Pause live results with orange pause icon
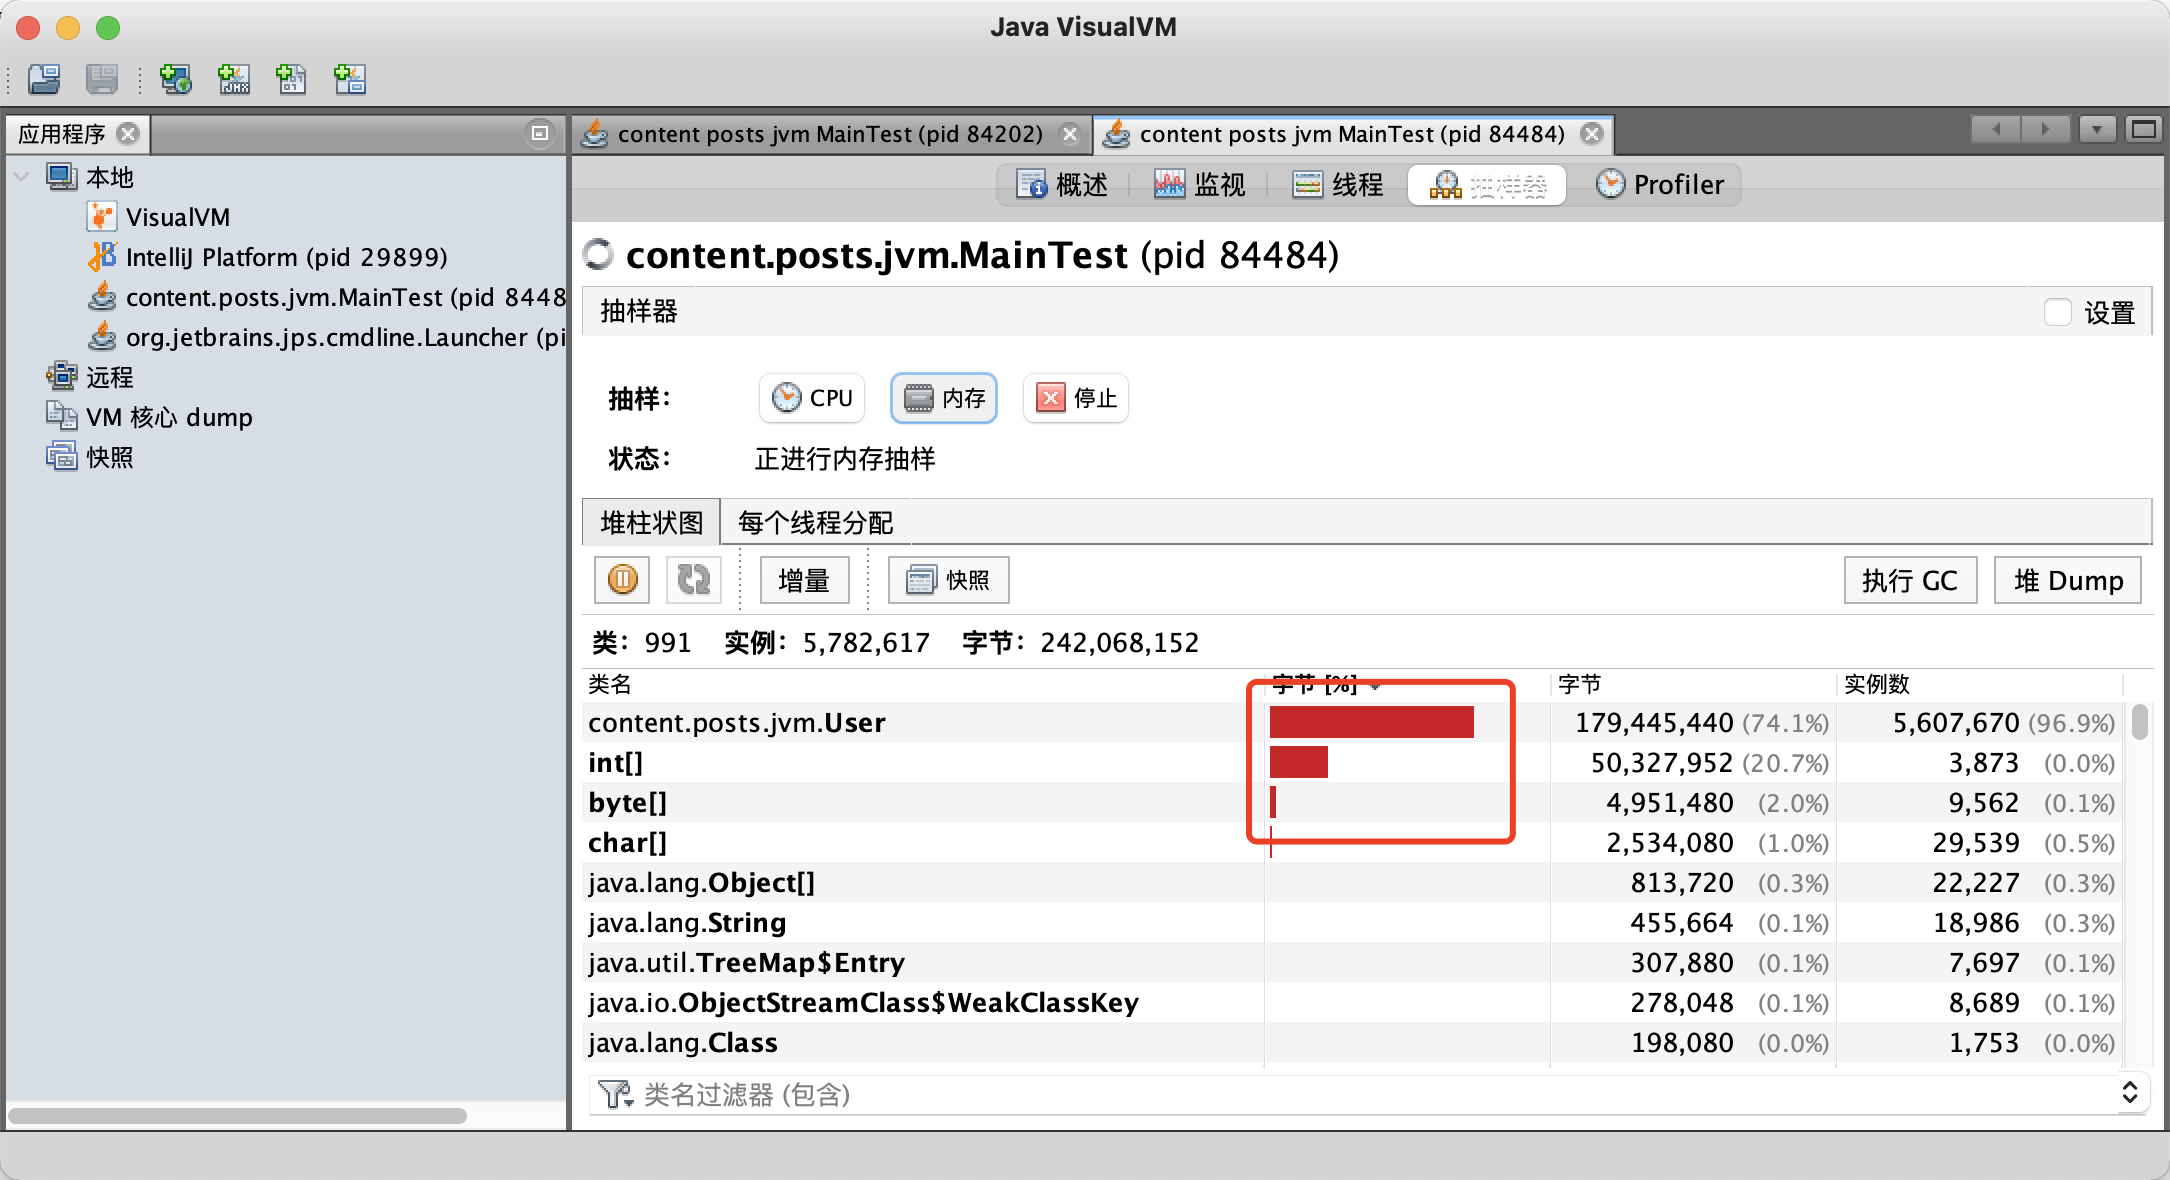Image resolution: width=2170 pixels, height=1180 pixels. 622,580
